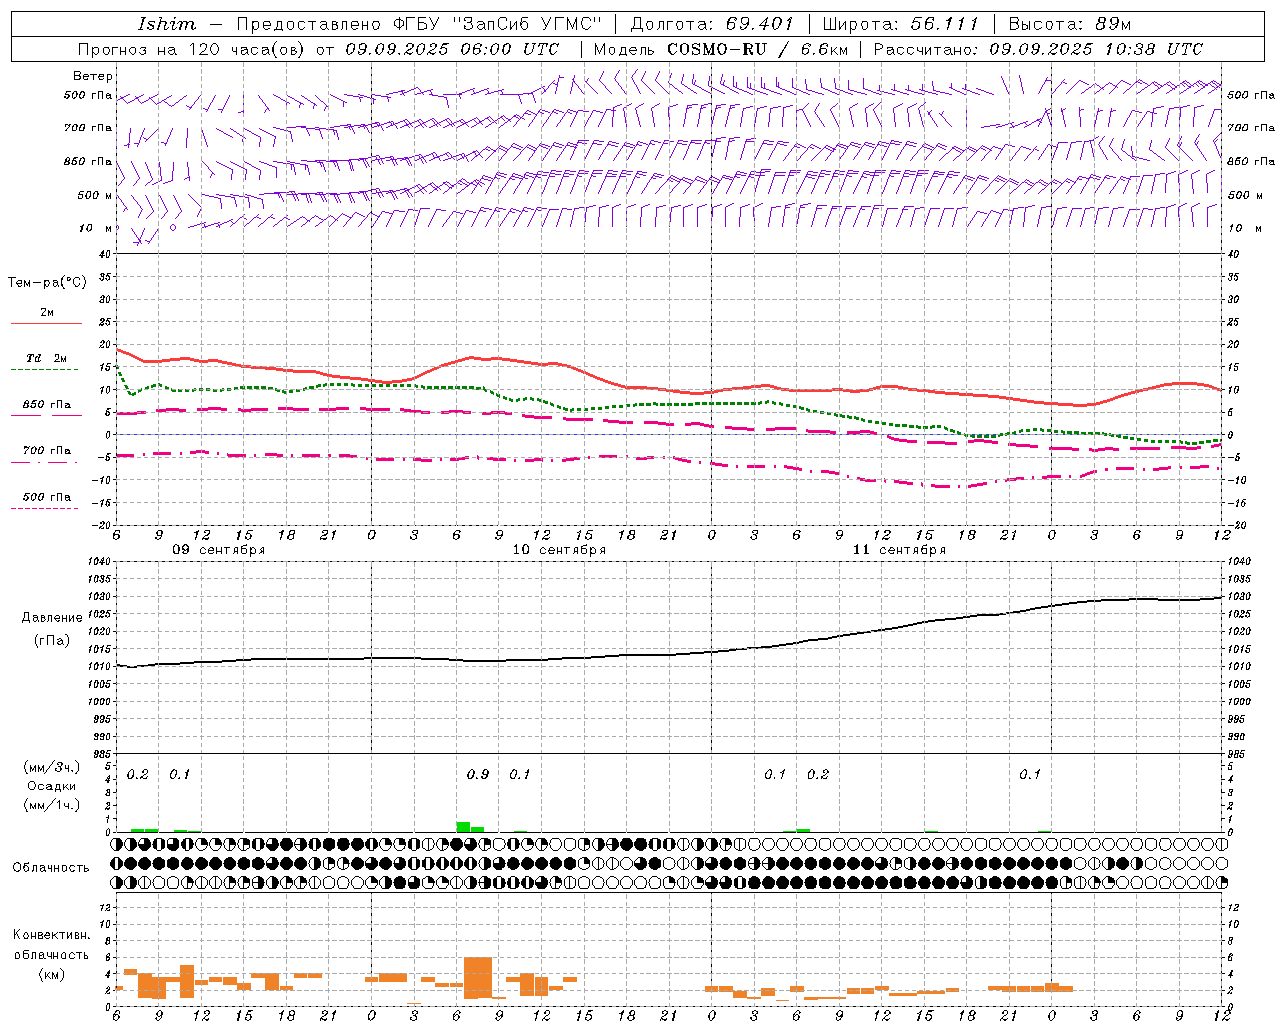The image size is (1280, 1024).
Task: Click the red solid "2м" legend line
Action: pos(46,324)
